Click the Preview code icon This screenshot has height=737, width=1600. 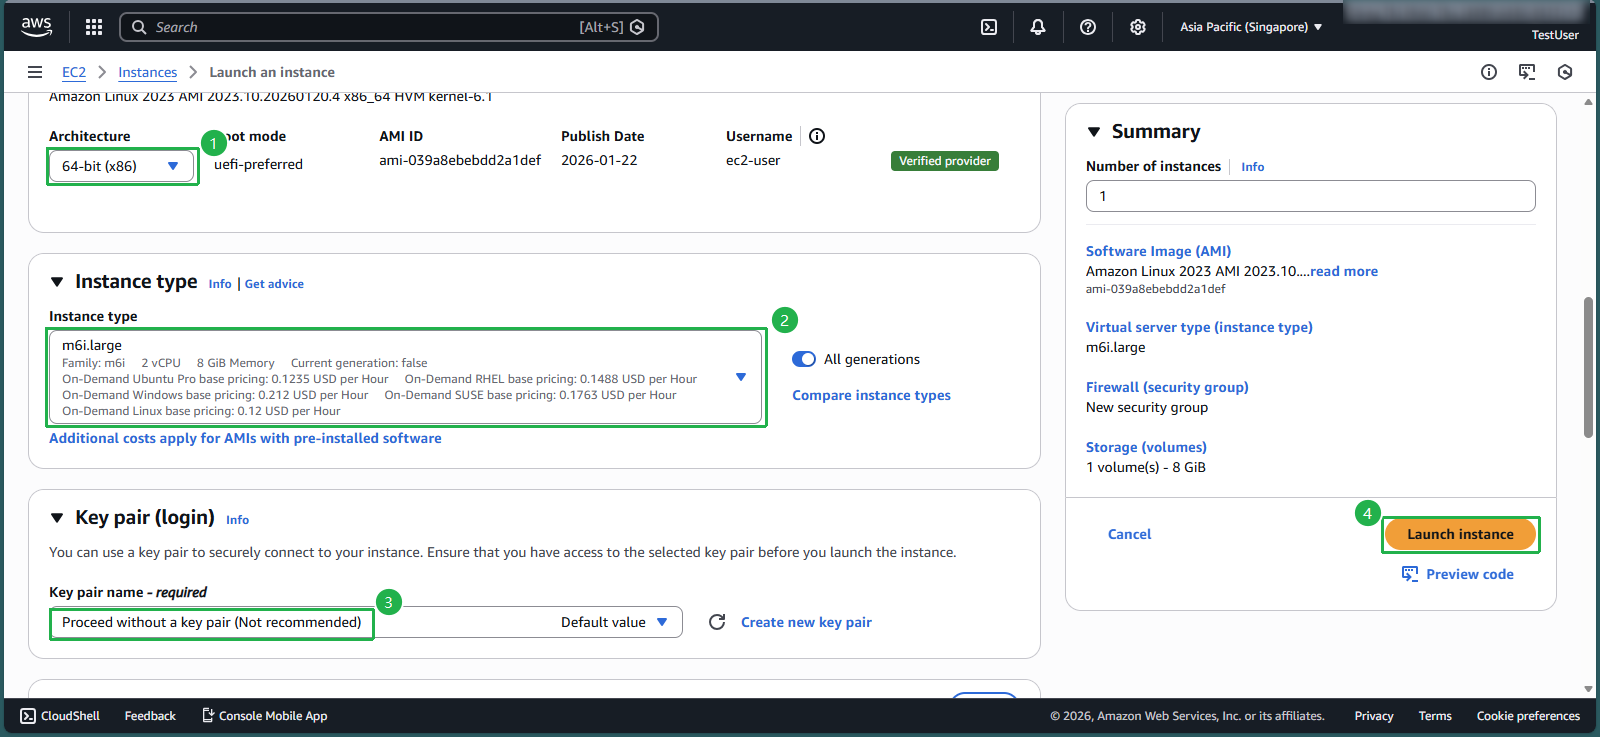pyautogui.click(x=1410, y=574)
